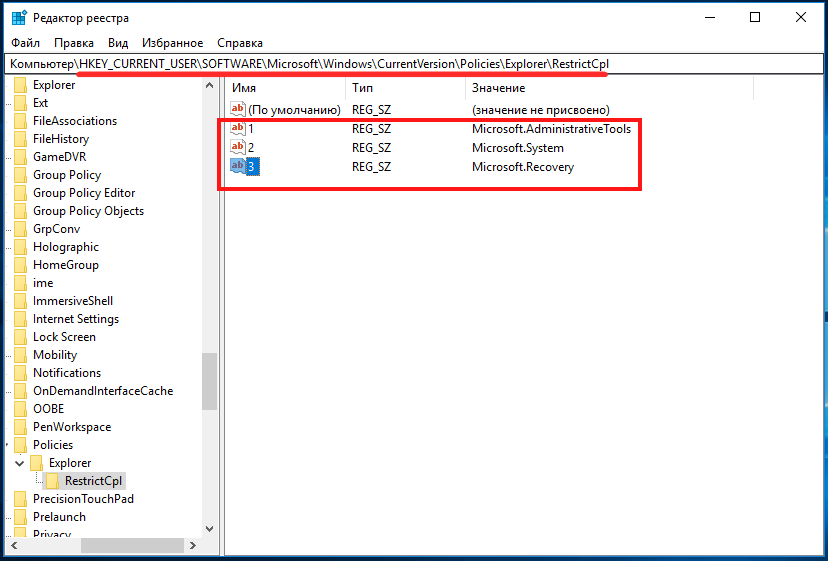Select value name 1 in list
The image size is (828, 561).
(x=251, y=129)
